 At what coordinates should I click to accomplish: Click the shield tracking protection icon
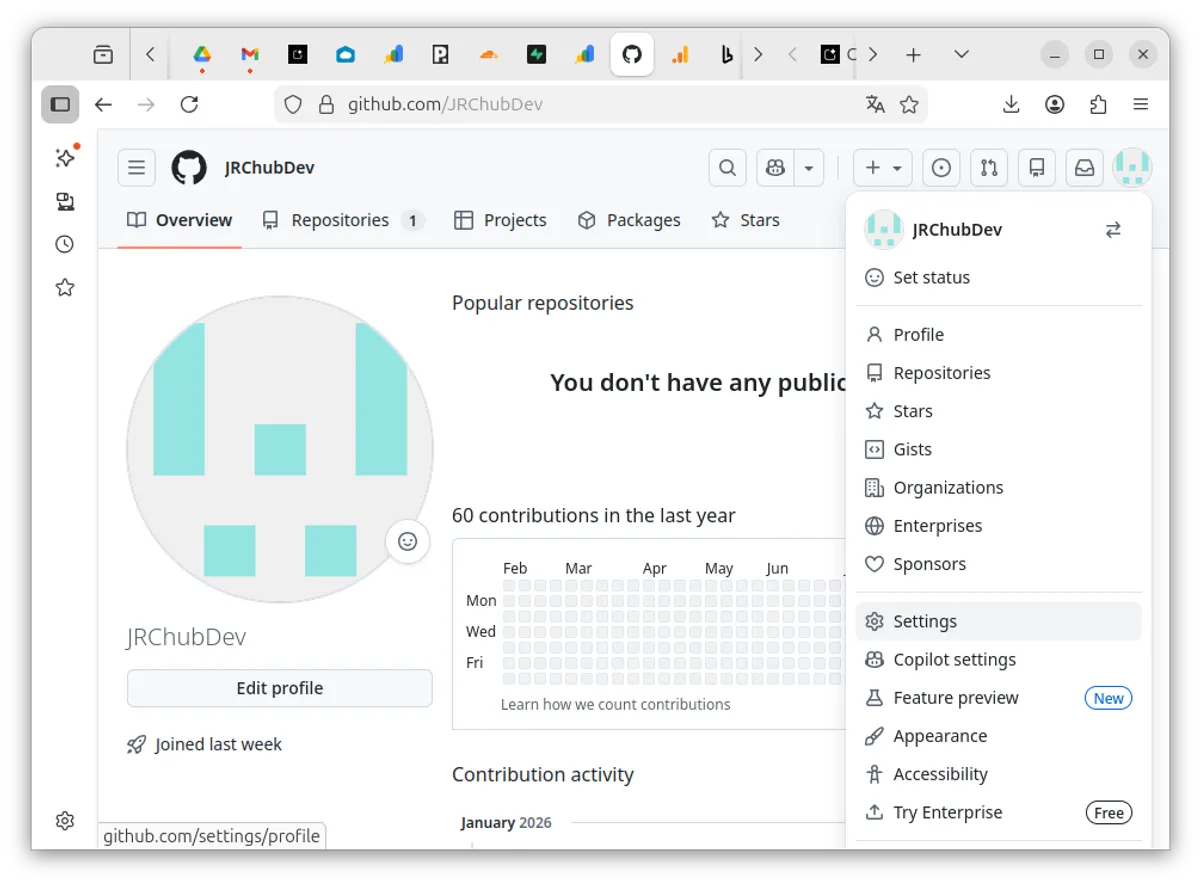(x=293, y=104)
